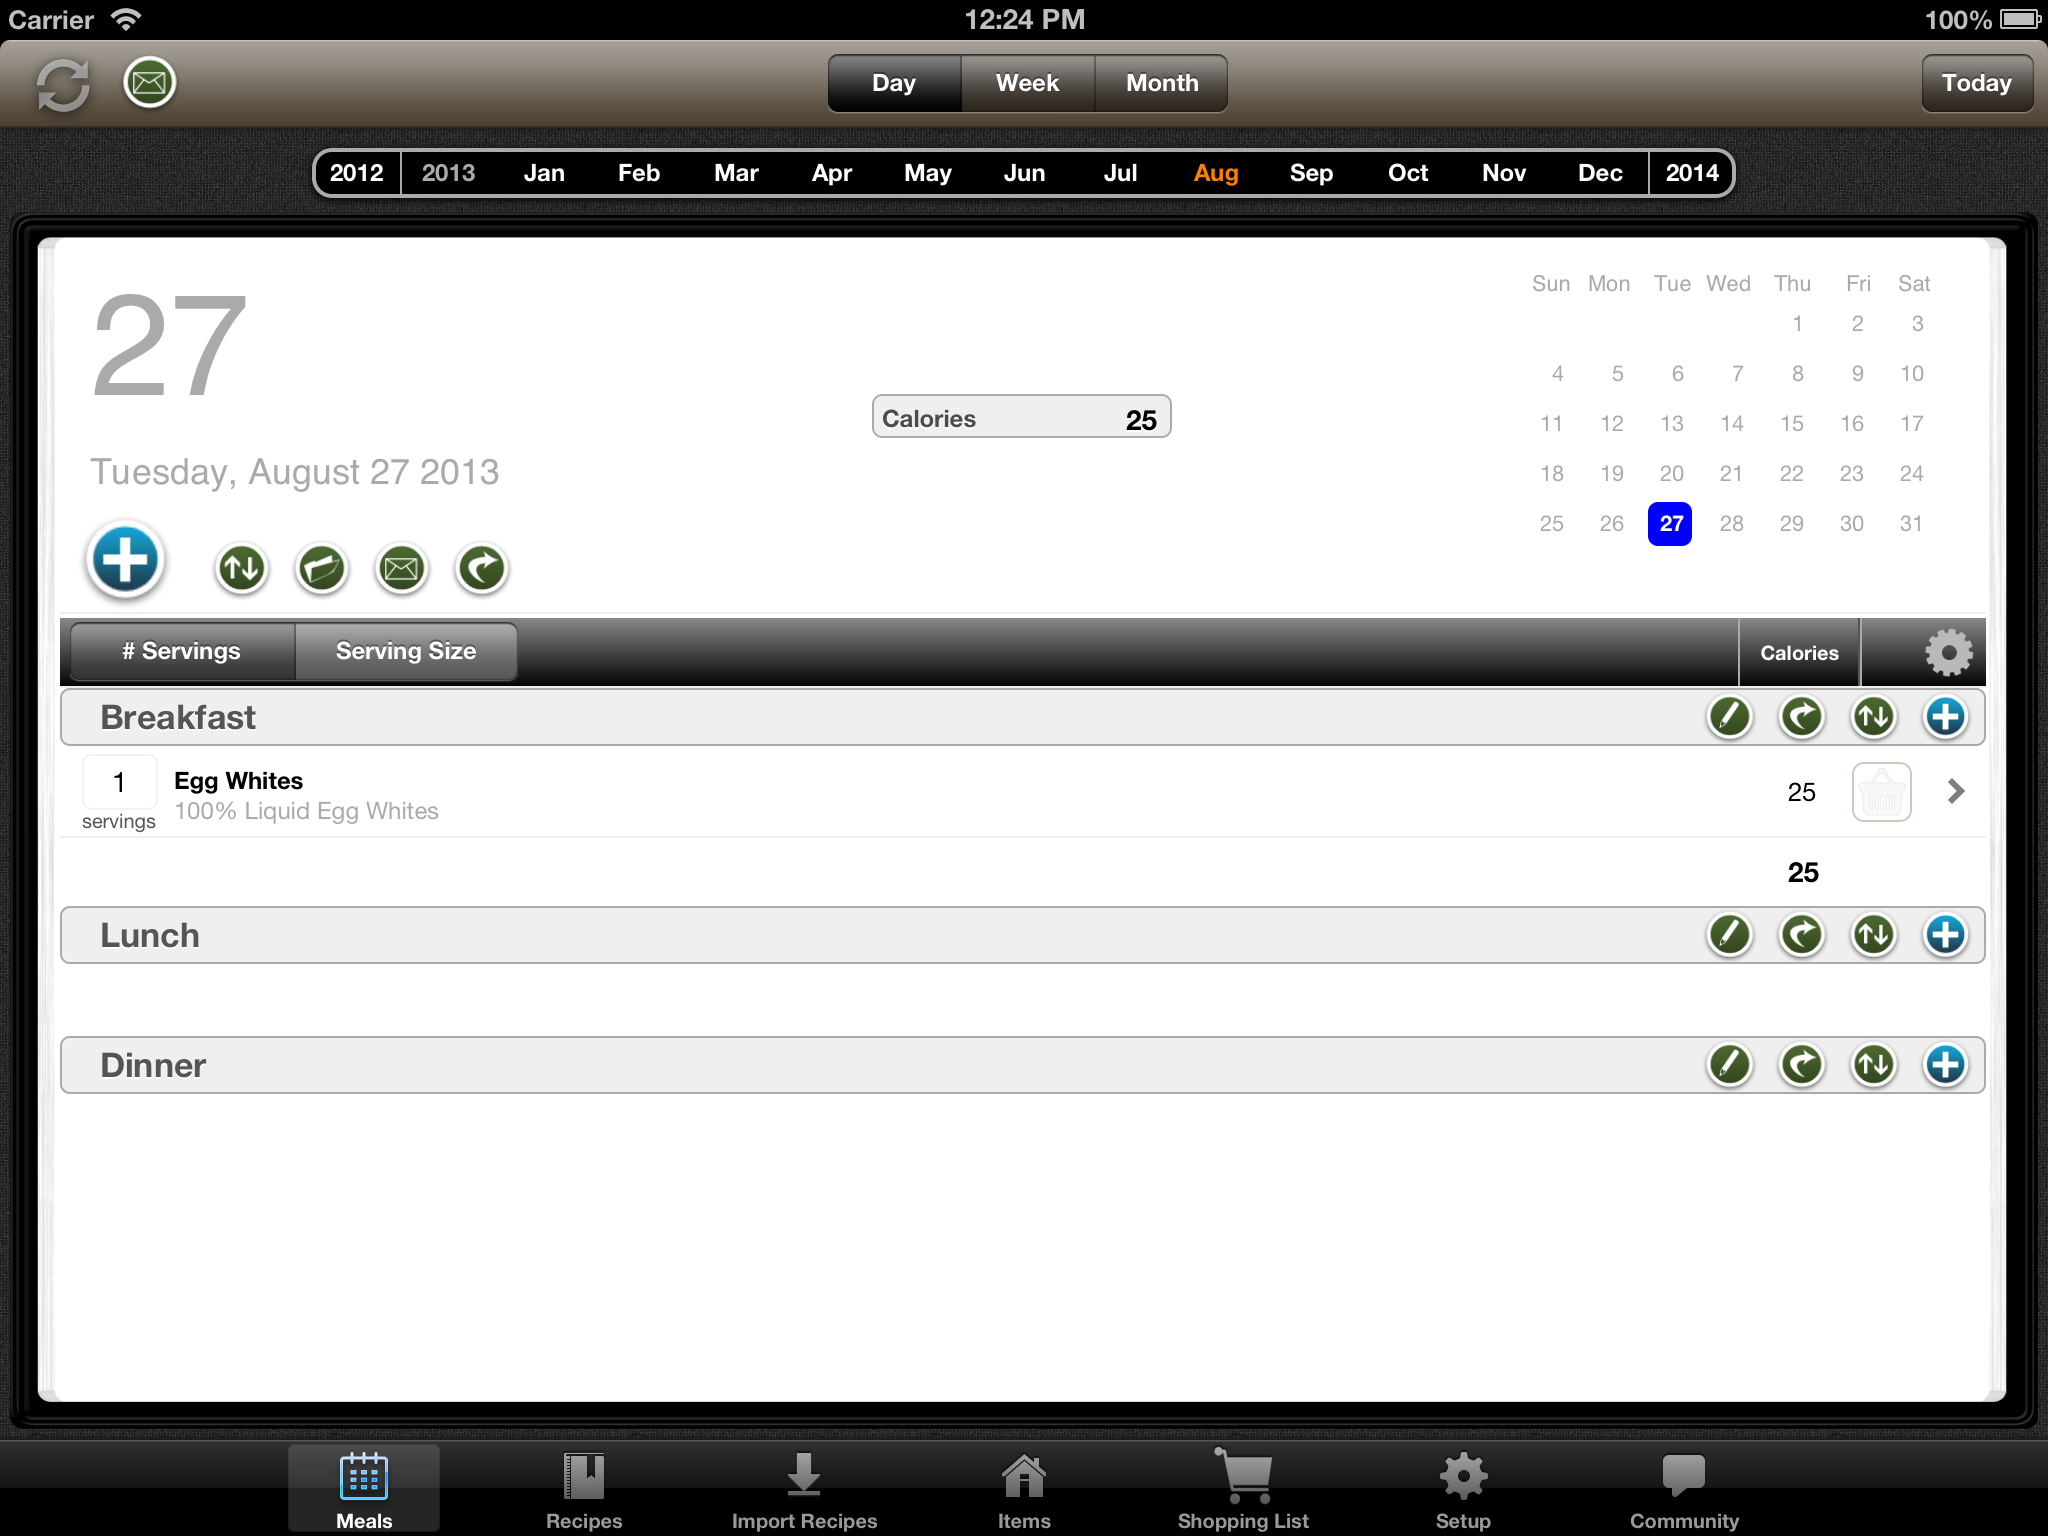Tap the add food entry icon
Screen dimensions: 2048x1536
pyautogui.click(x=127, y=561)
